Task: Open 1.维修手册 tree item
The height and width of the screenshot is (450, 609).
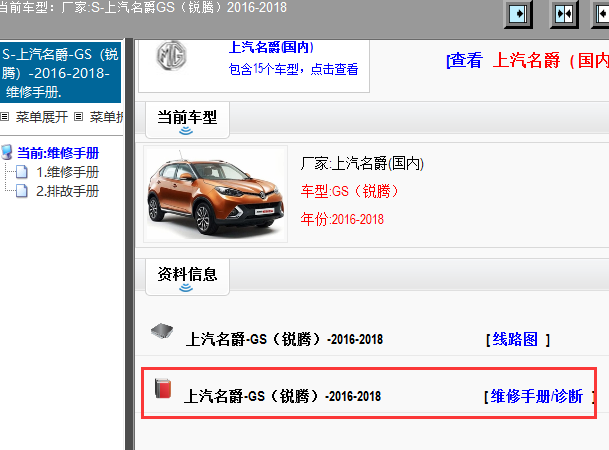Action: pyautogui.click(x=68, y=172)
